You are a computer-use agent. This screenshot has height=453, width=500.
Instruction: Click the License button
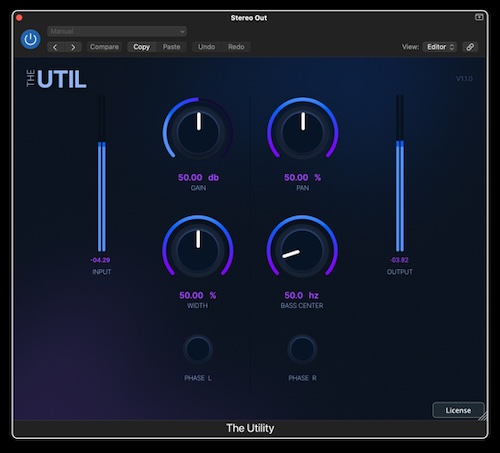pyautogui.click(x=458, y=410)
